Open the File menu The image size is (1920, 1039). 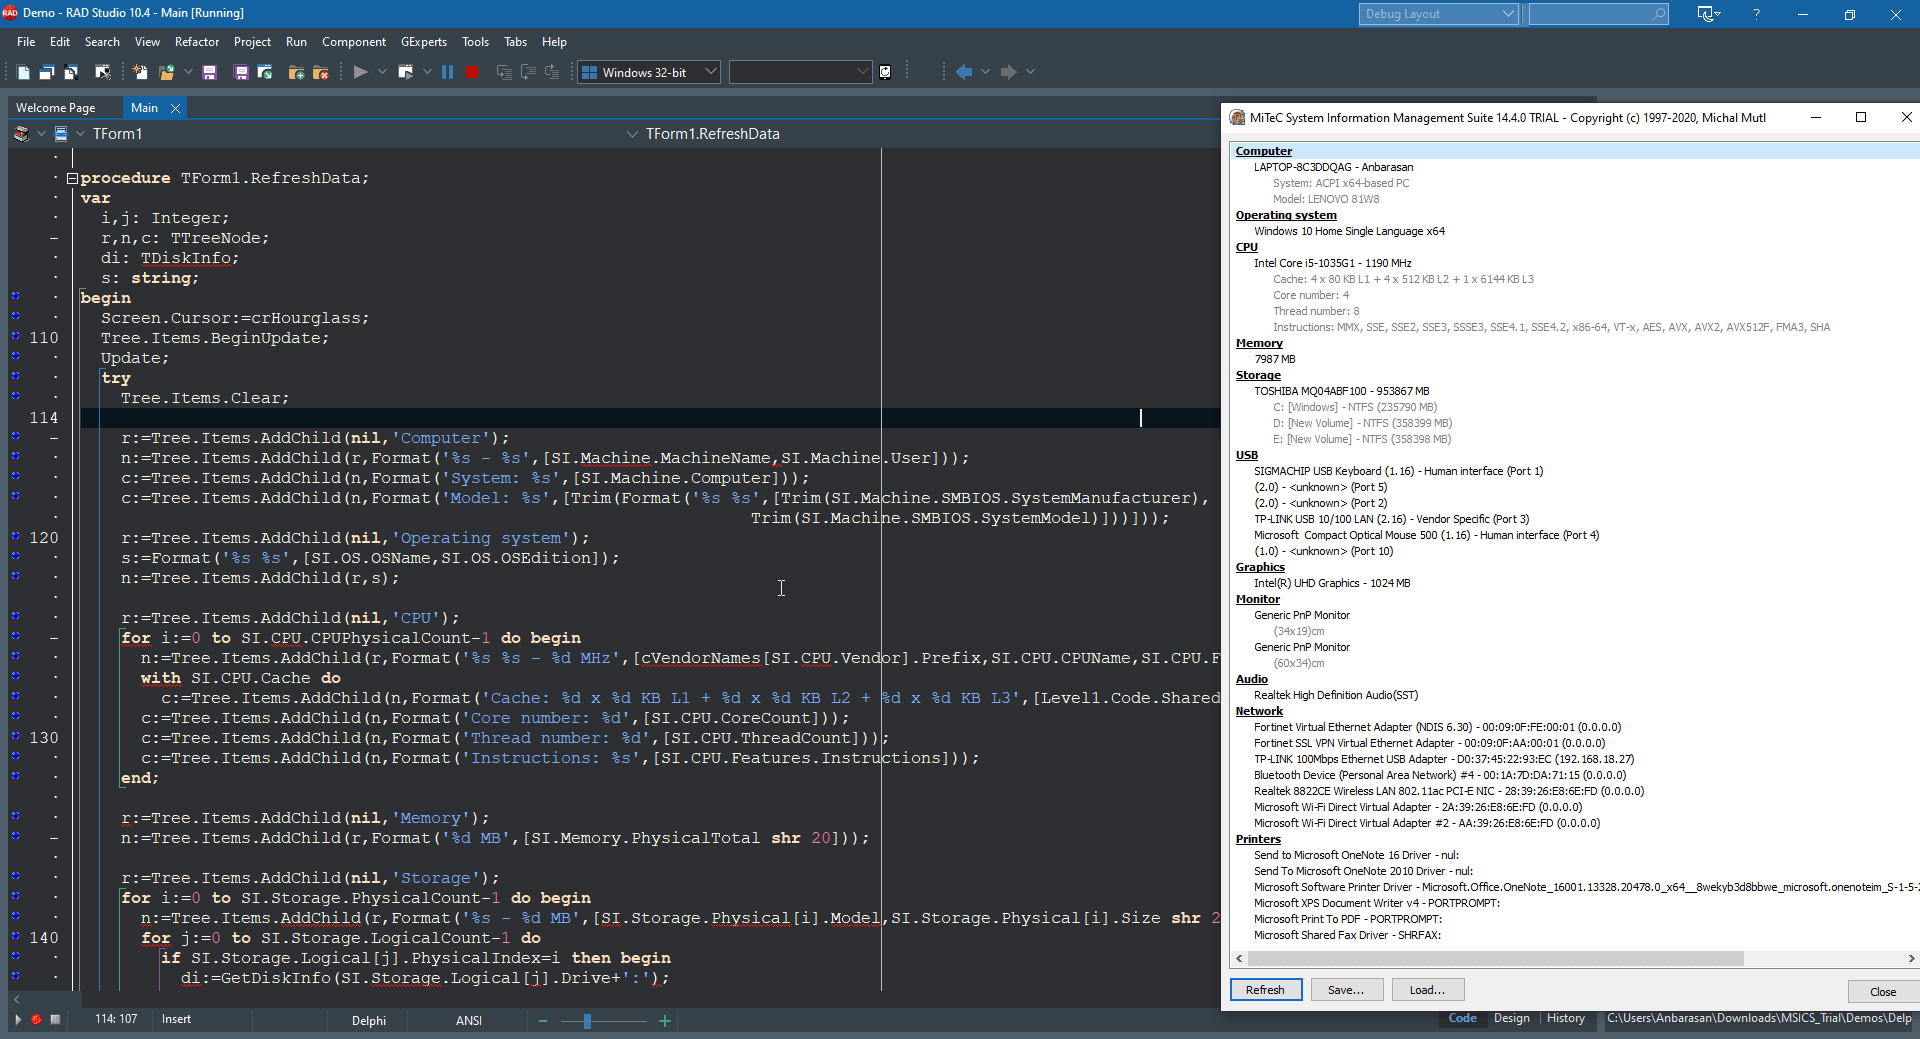coord(26,42)
